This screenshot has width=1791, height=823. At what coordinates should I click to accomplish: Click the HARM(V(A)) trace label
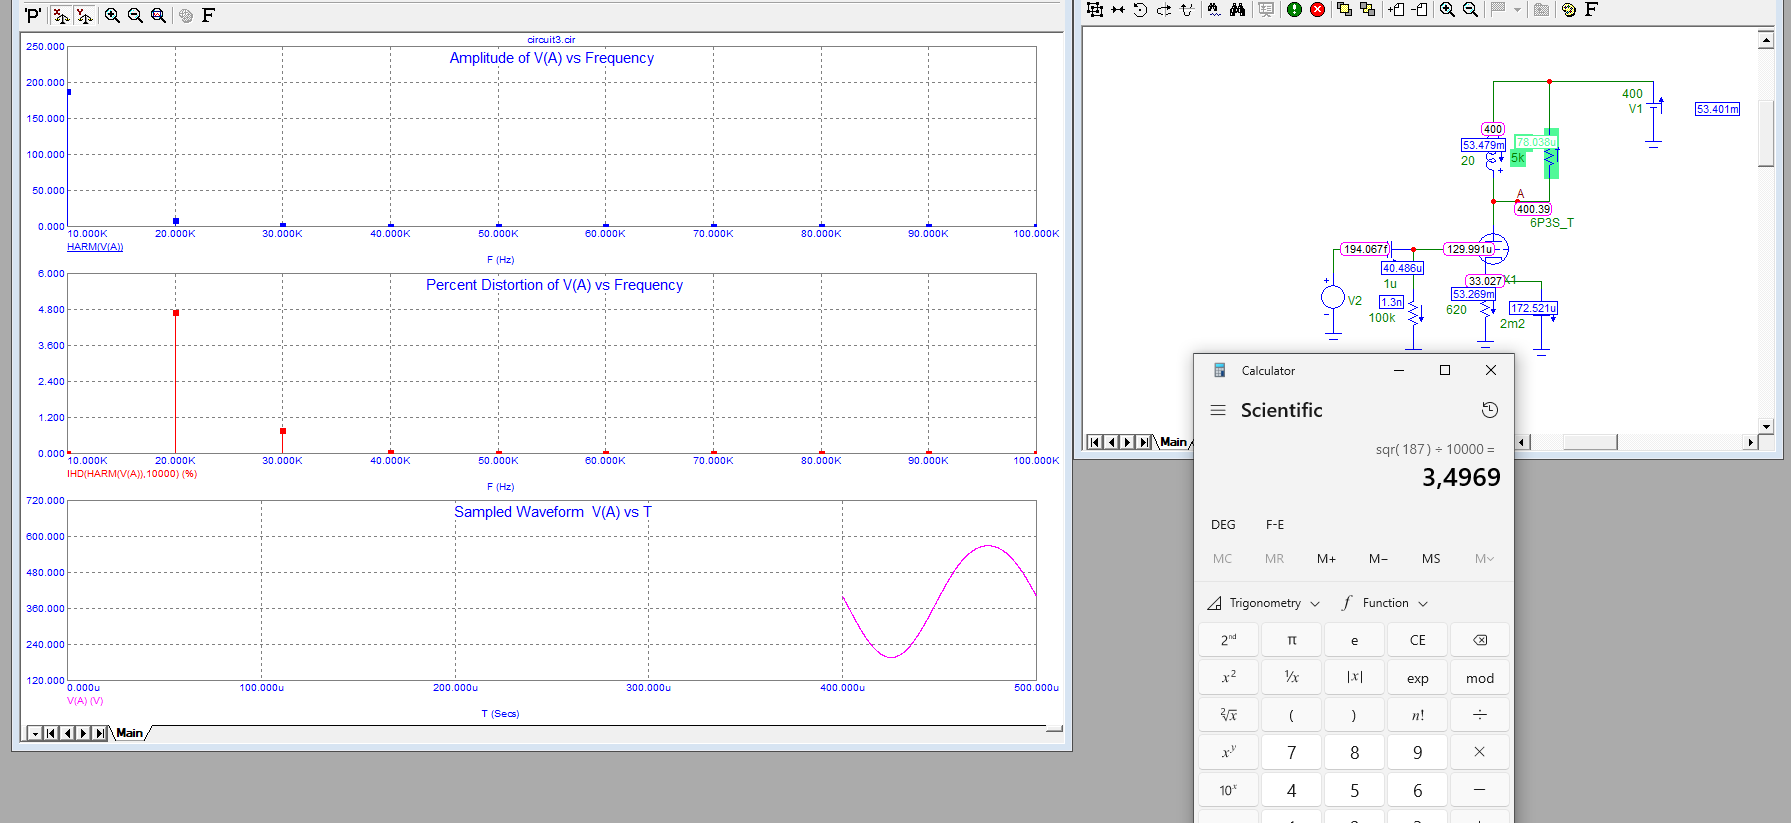point(95,247)
